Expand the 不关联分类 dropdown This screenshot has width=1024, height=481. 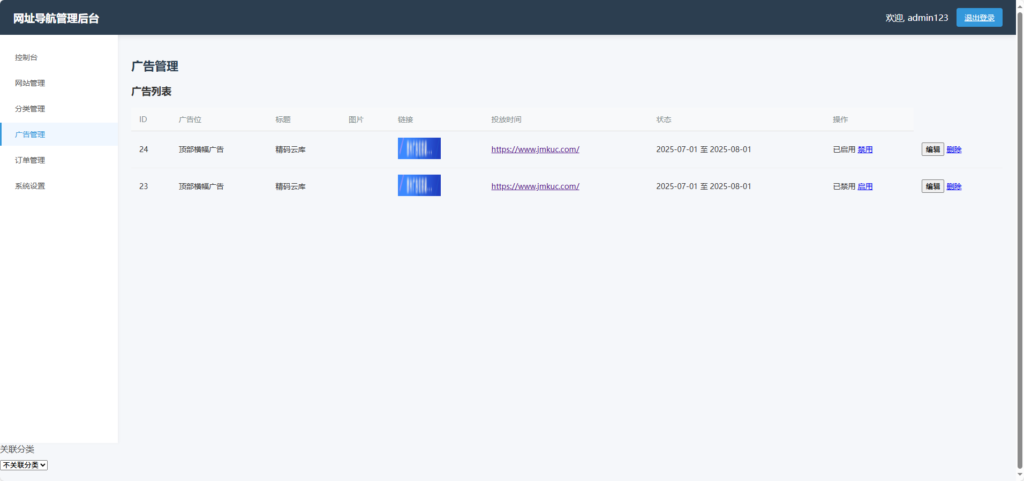[x=24, y=465]
